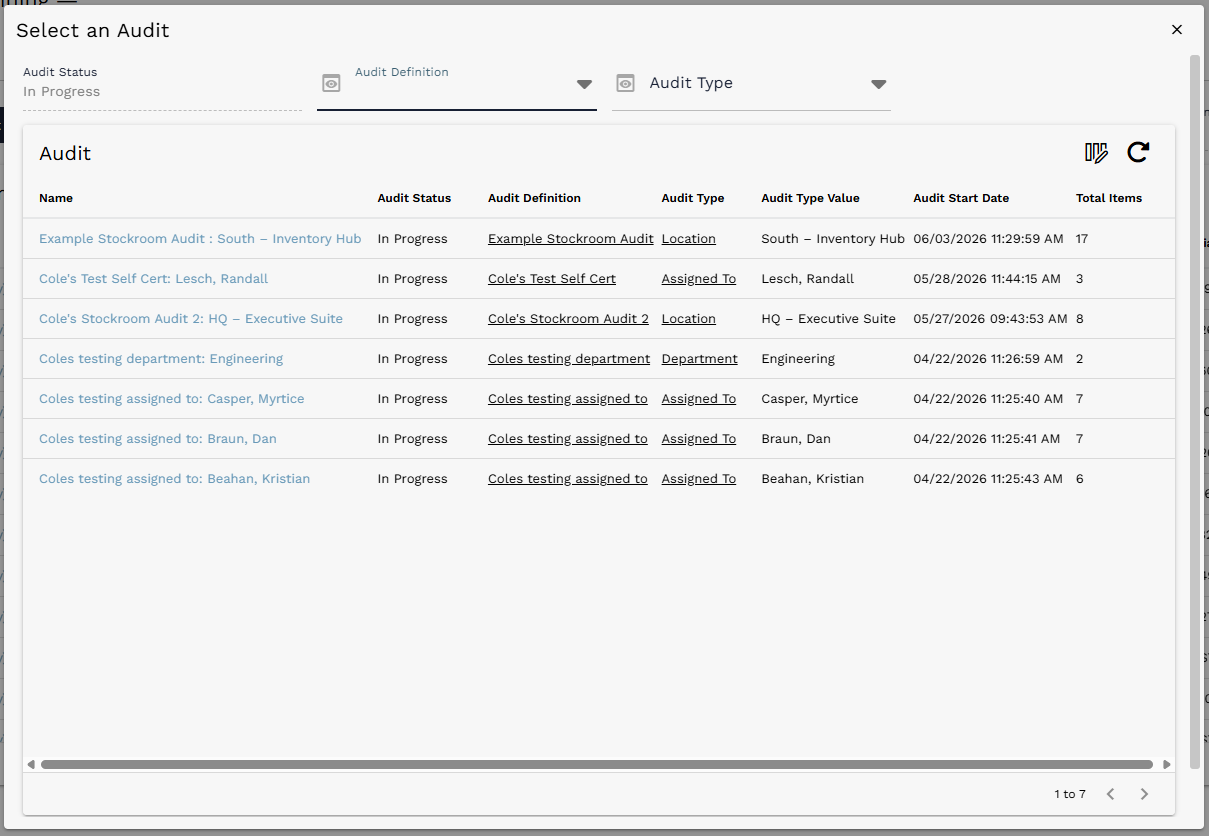The height and width of the screenshot is (836, 1209).
Task: Select the HQ – Executive Suite value cell
Action: tap(829, 319)
